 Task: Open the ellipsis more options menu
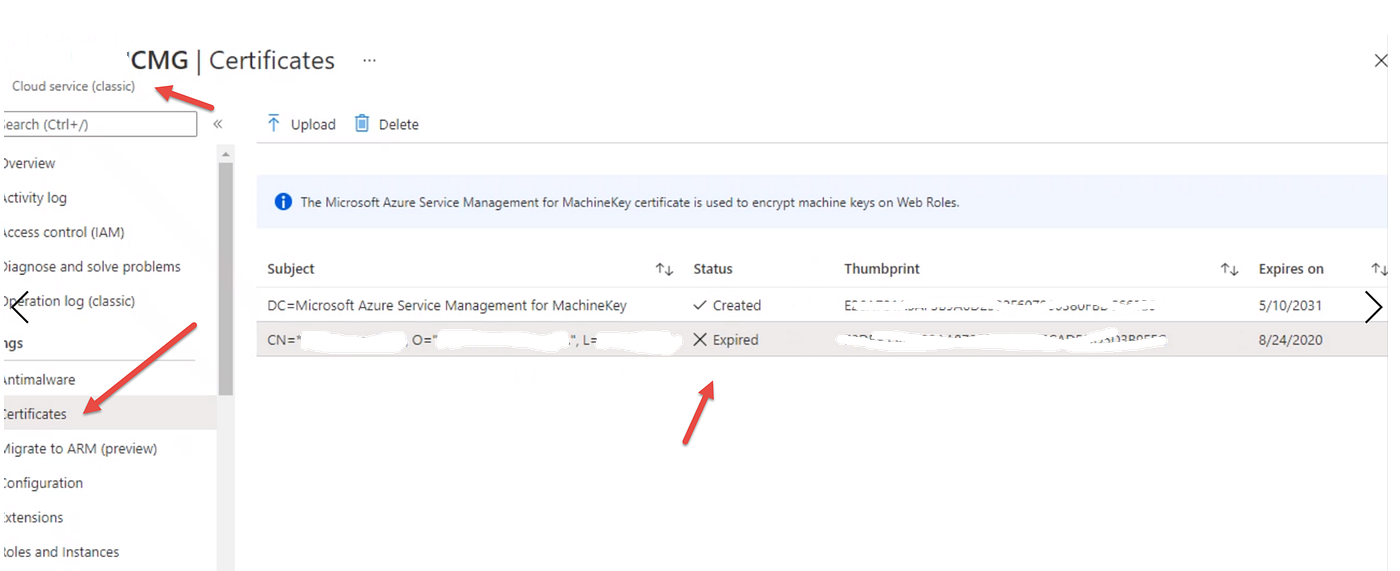click(370, 60)
